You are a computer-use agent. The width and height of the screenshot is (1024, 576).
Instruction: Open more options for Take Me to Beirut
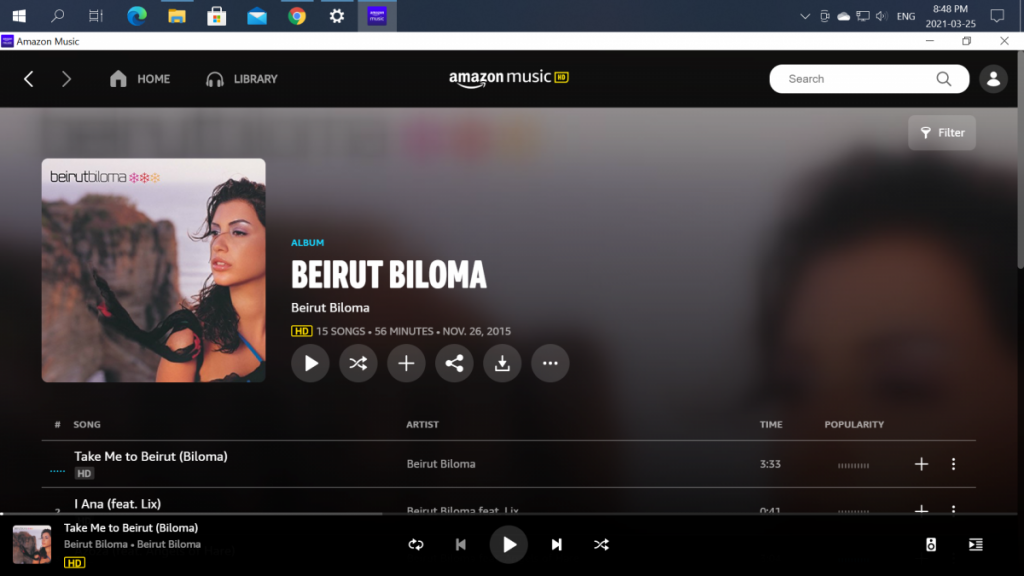[x=953, y=464]
